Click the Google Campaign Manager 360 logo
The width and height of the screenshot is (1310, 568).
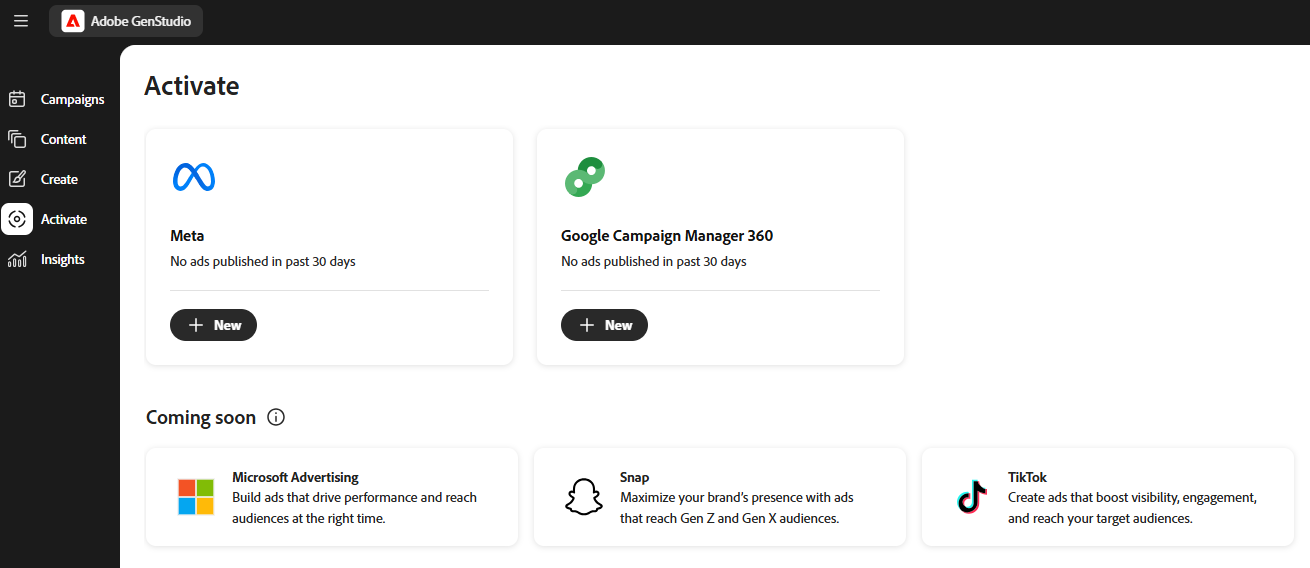pos(585,177)
